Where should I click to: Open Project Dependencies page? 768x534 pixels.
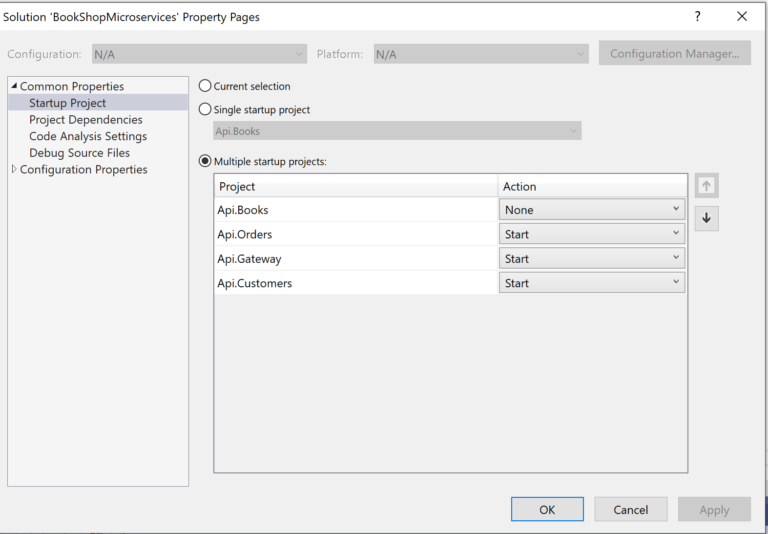tap(86, 120)
